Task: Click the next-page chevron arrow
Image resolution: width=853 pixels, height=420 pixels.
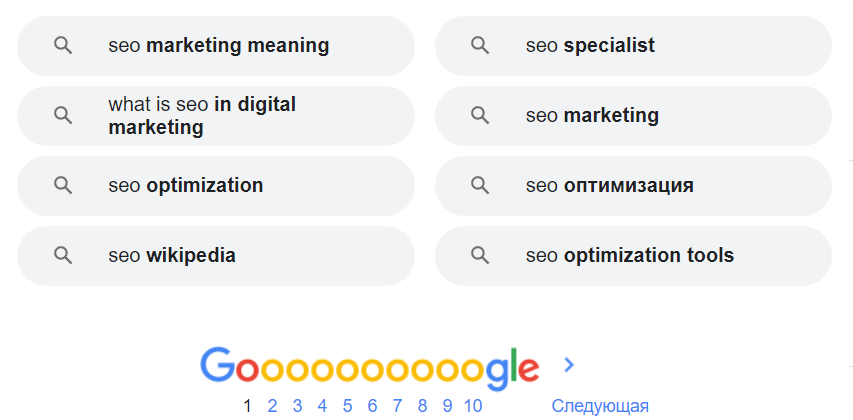Action: tap(569, 365)
